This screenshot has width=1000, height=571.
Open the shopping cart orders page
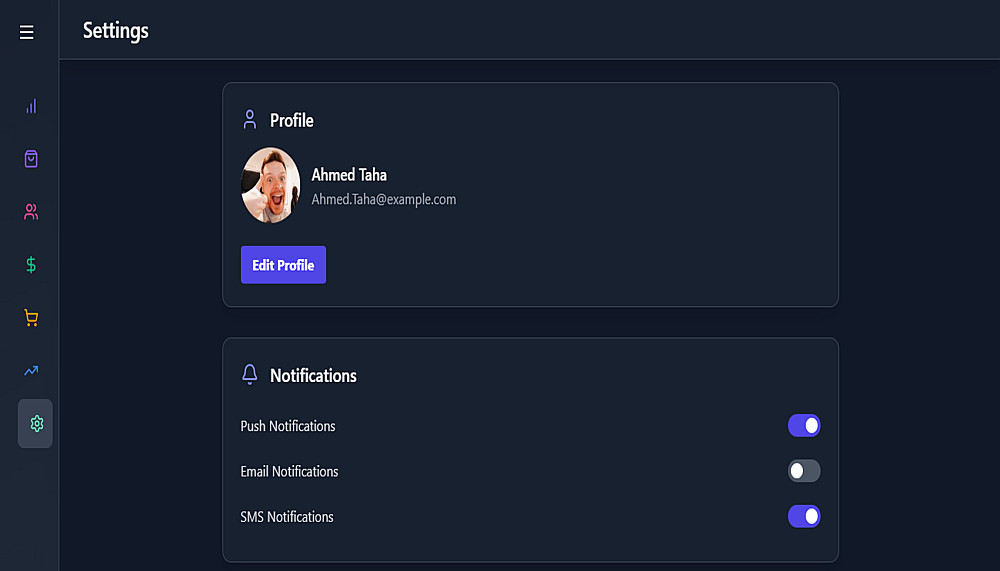coord(31,318)
